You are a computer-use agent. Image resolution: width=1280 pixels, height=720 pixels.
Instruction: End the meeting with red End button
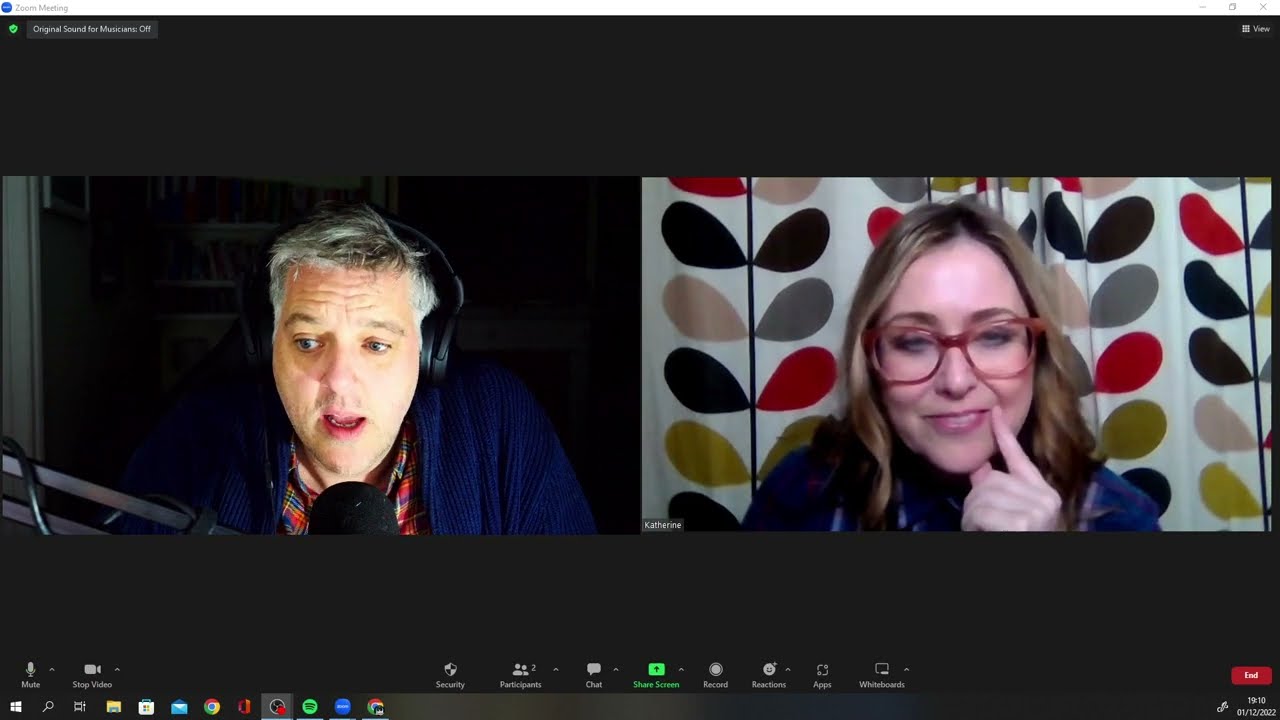[x=1251, y=675]
